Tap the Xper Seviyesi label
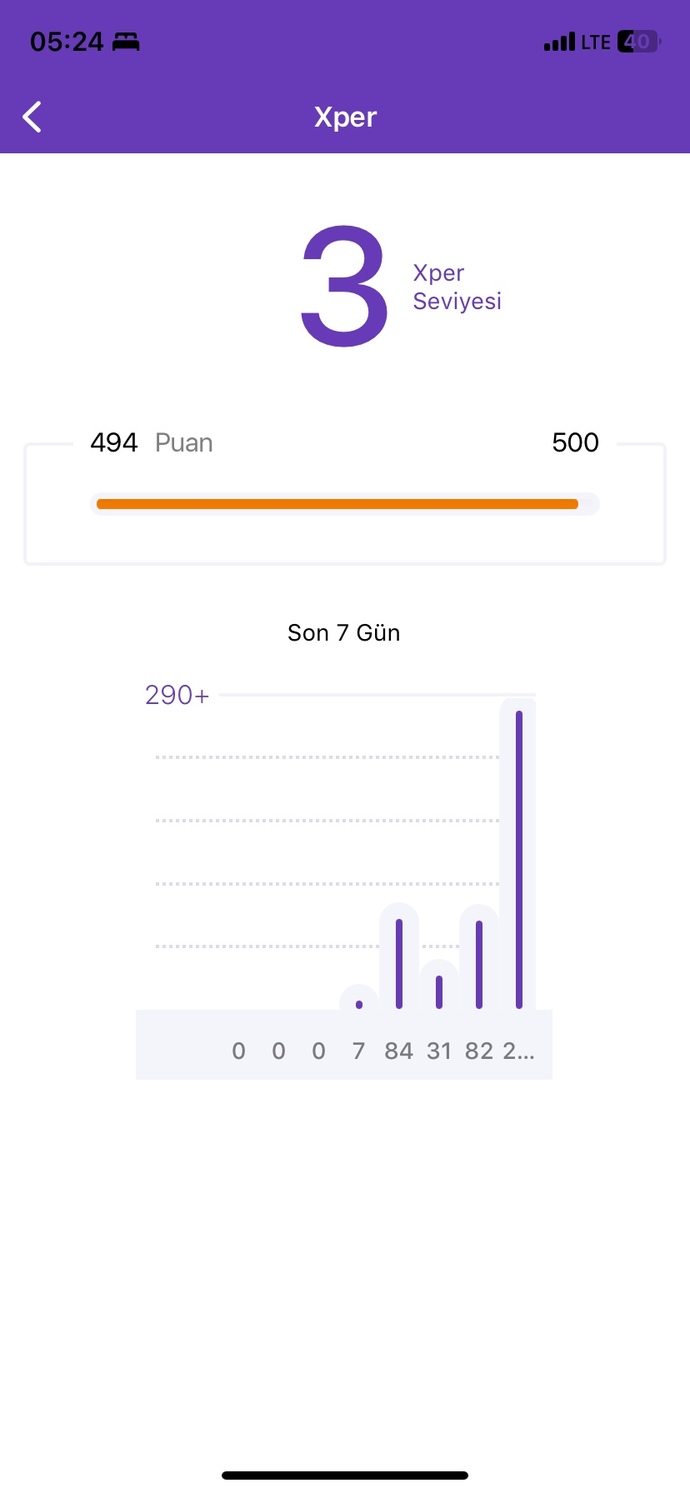Image resolution: width=690 pixels, height=1493 pixels. click(x=457, y=287)
